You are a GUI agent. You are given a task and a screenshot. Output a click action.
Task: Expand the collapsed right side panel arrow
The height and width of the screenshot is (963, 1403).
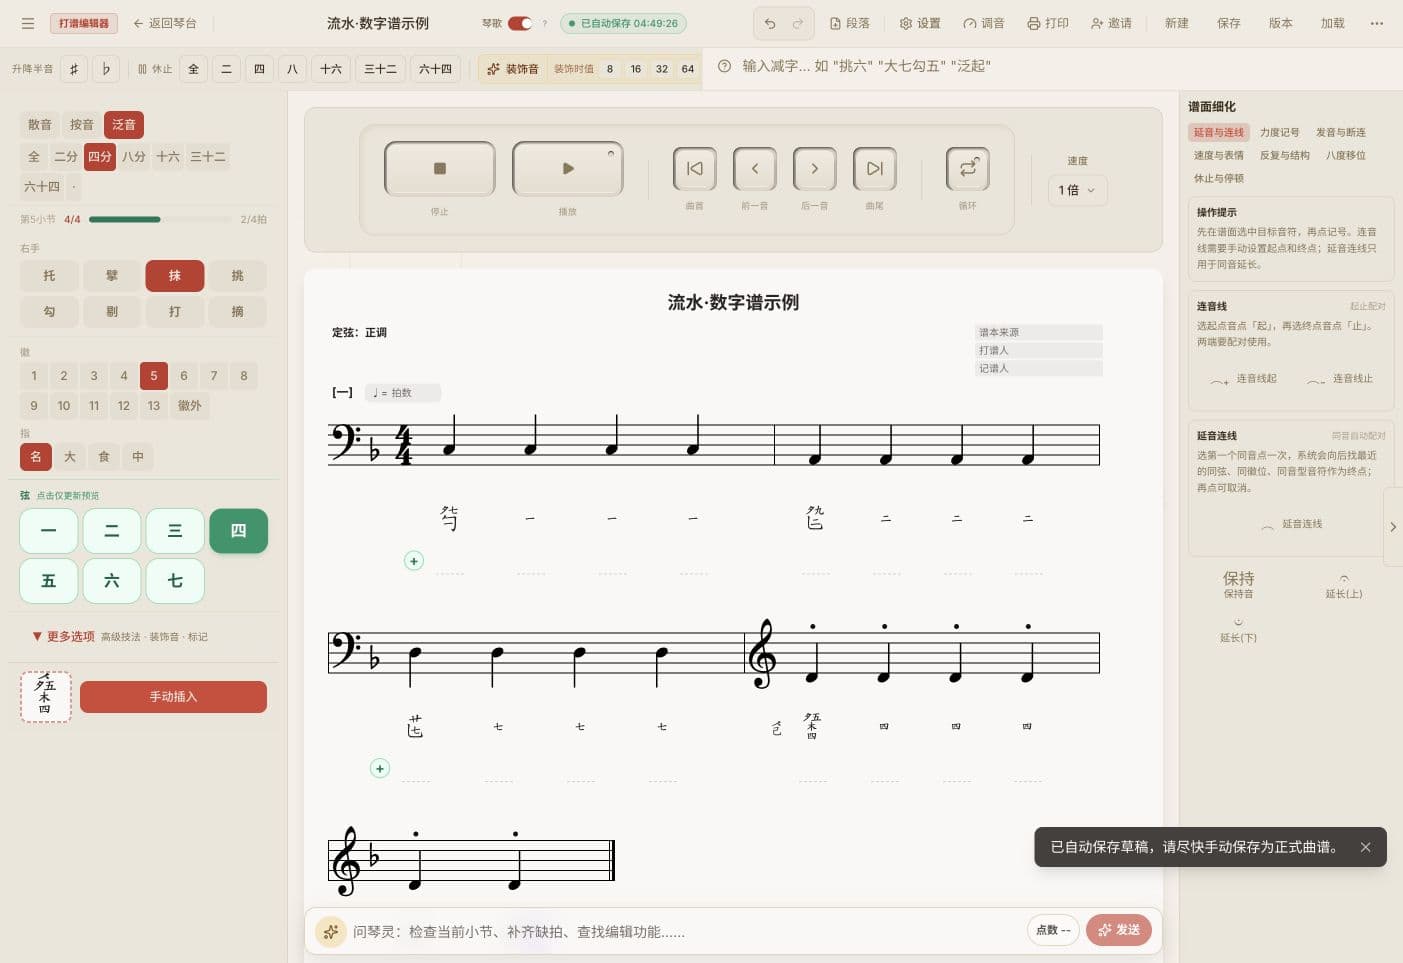[1393, 527]
